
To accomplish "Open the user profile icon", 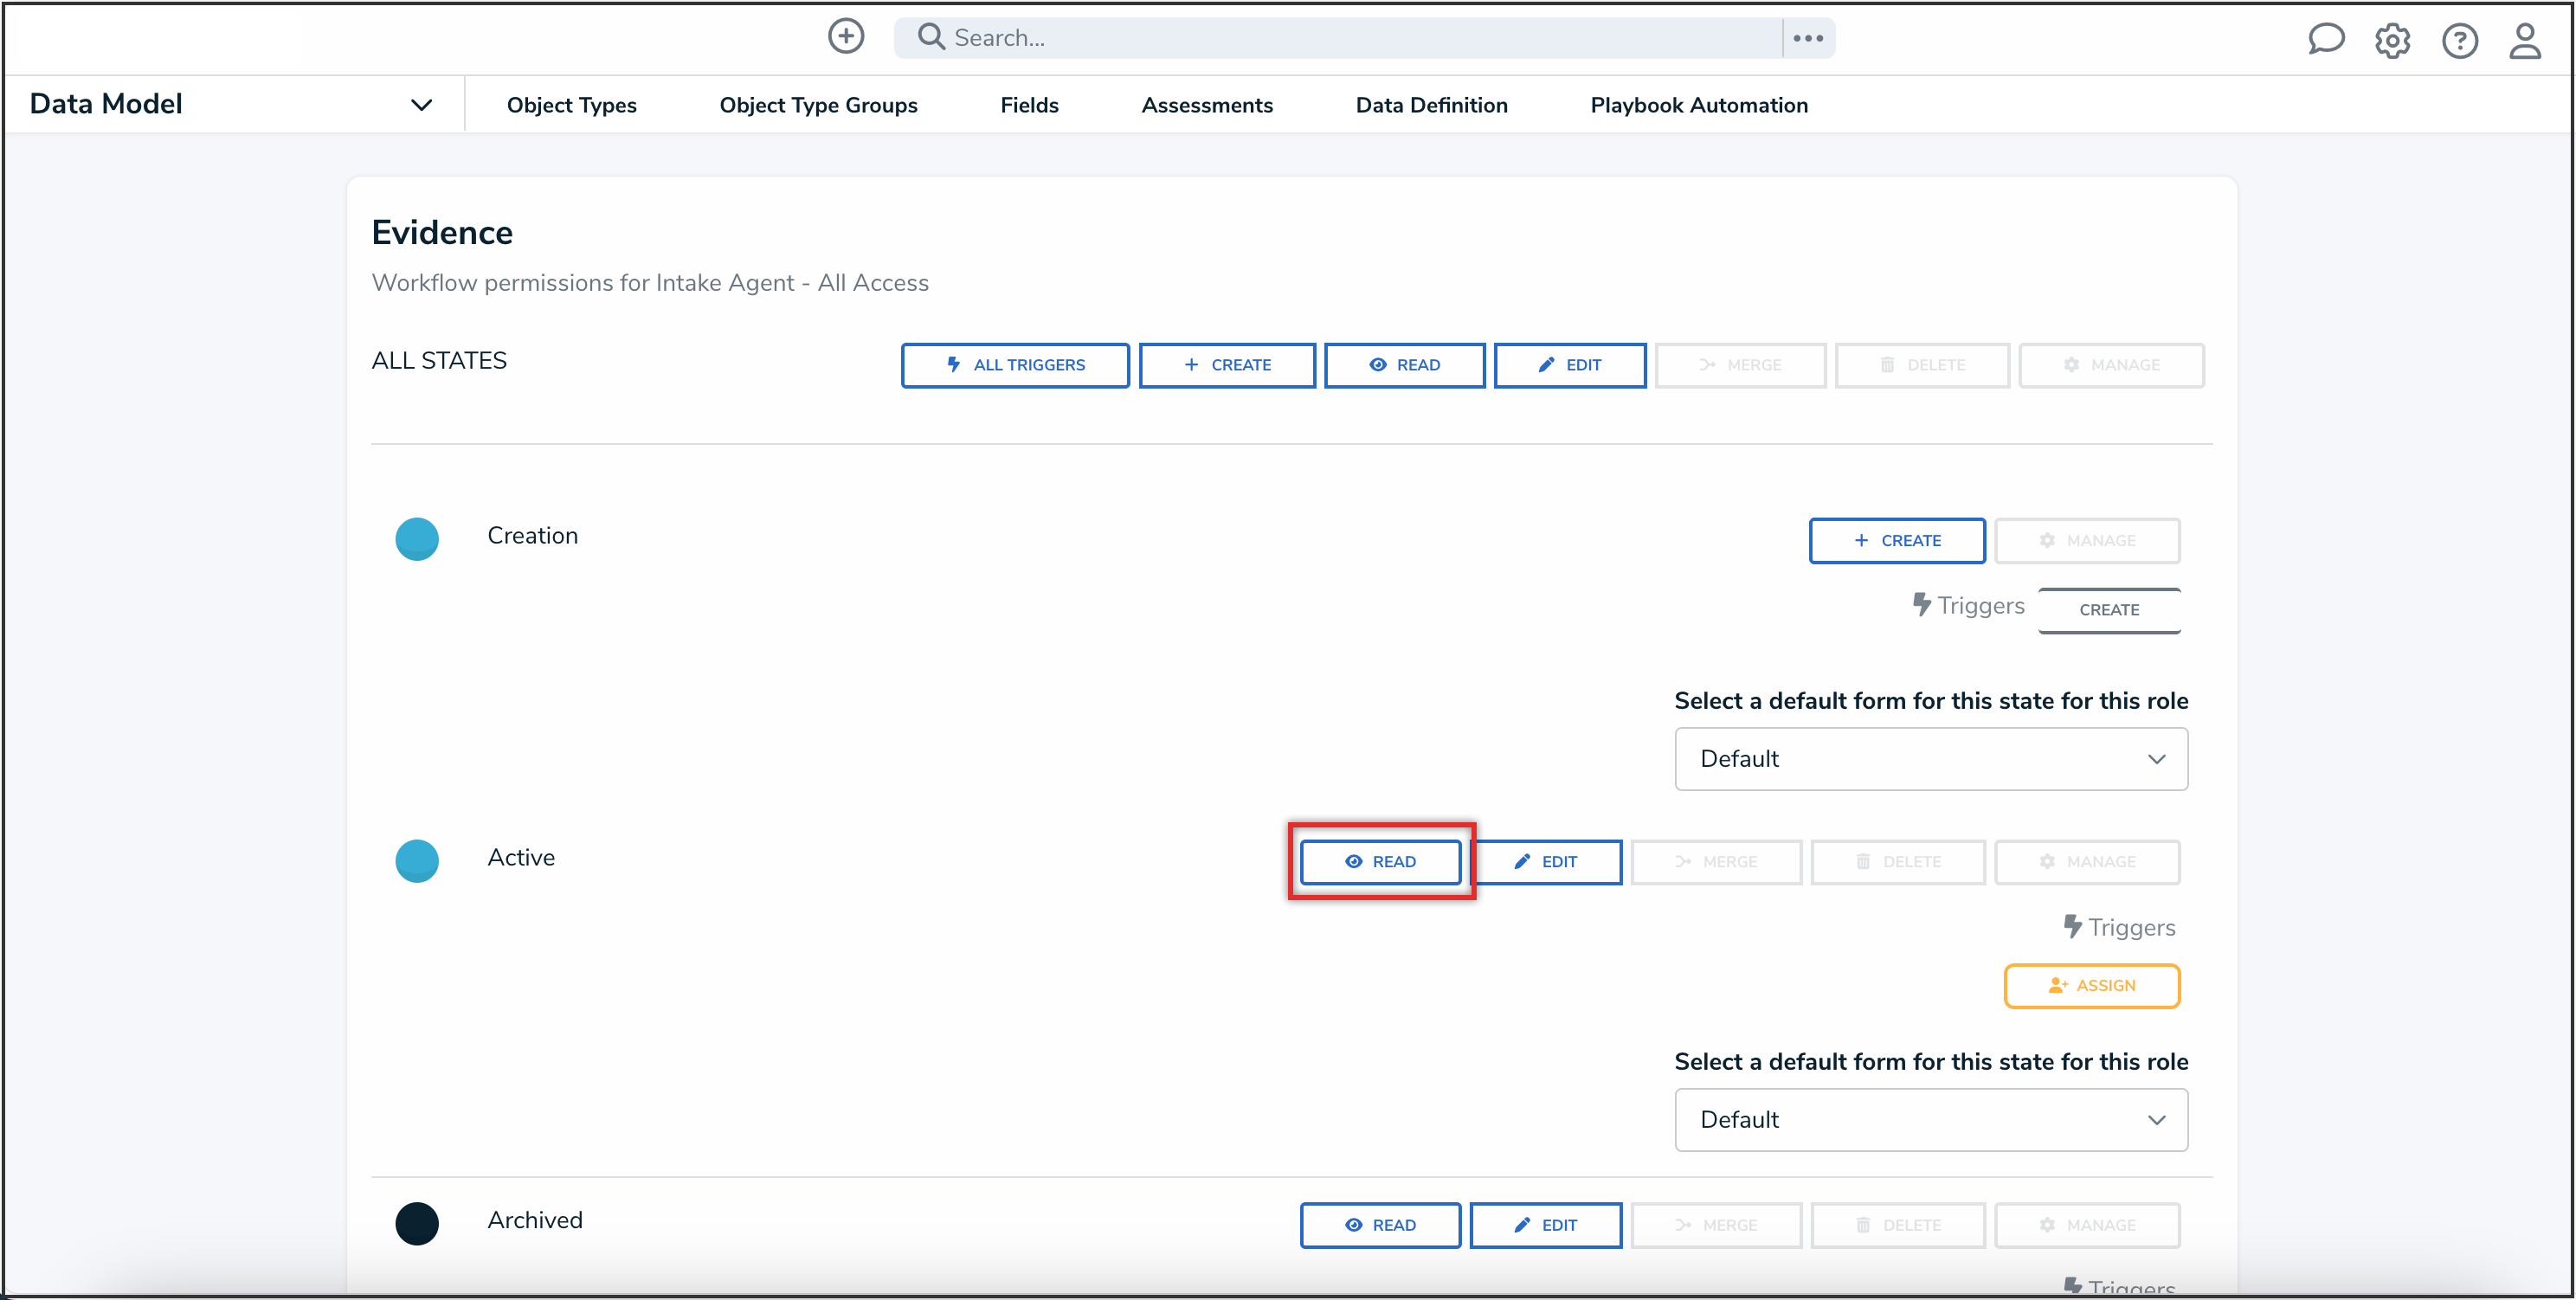I will click(2525, 41).
